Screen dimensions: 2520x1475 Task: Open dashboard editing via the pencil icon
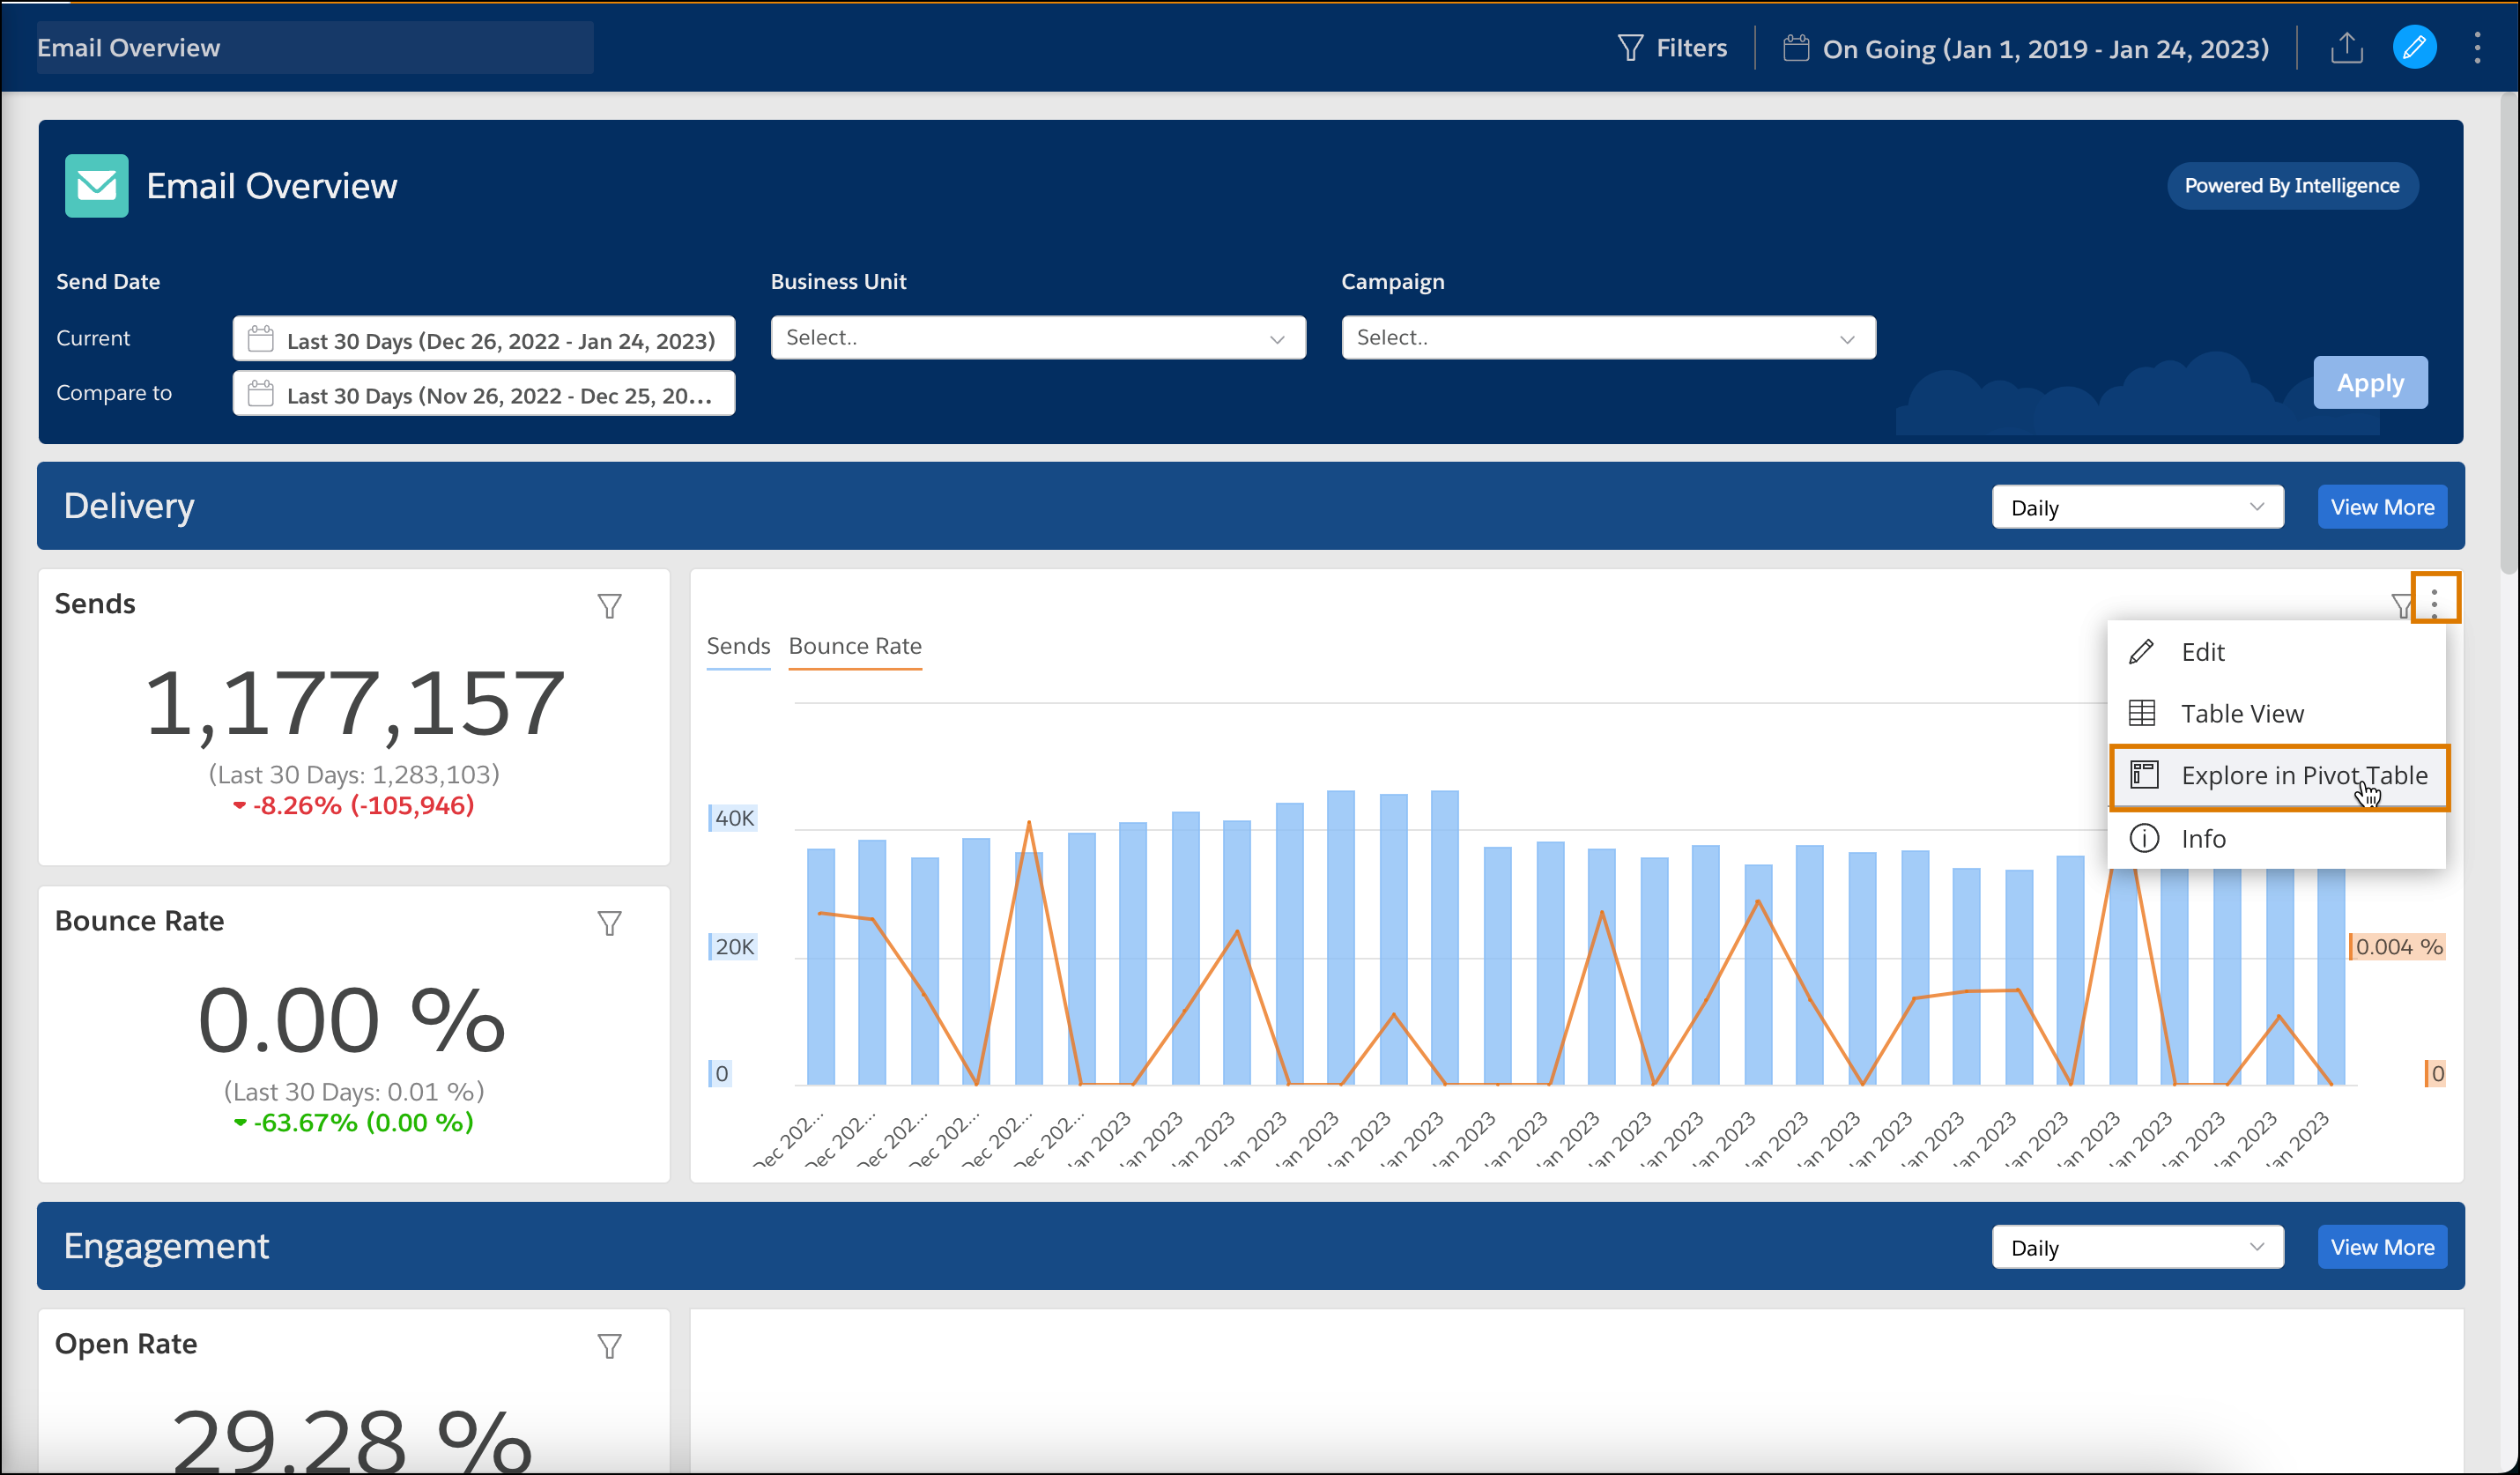point(2414,47)
